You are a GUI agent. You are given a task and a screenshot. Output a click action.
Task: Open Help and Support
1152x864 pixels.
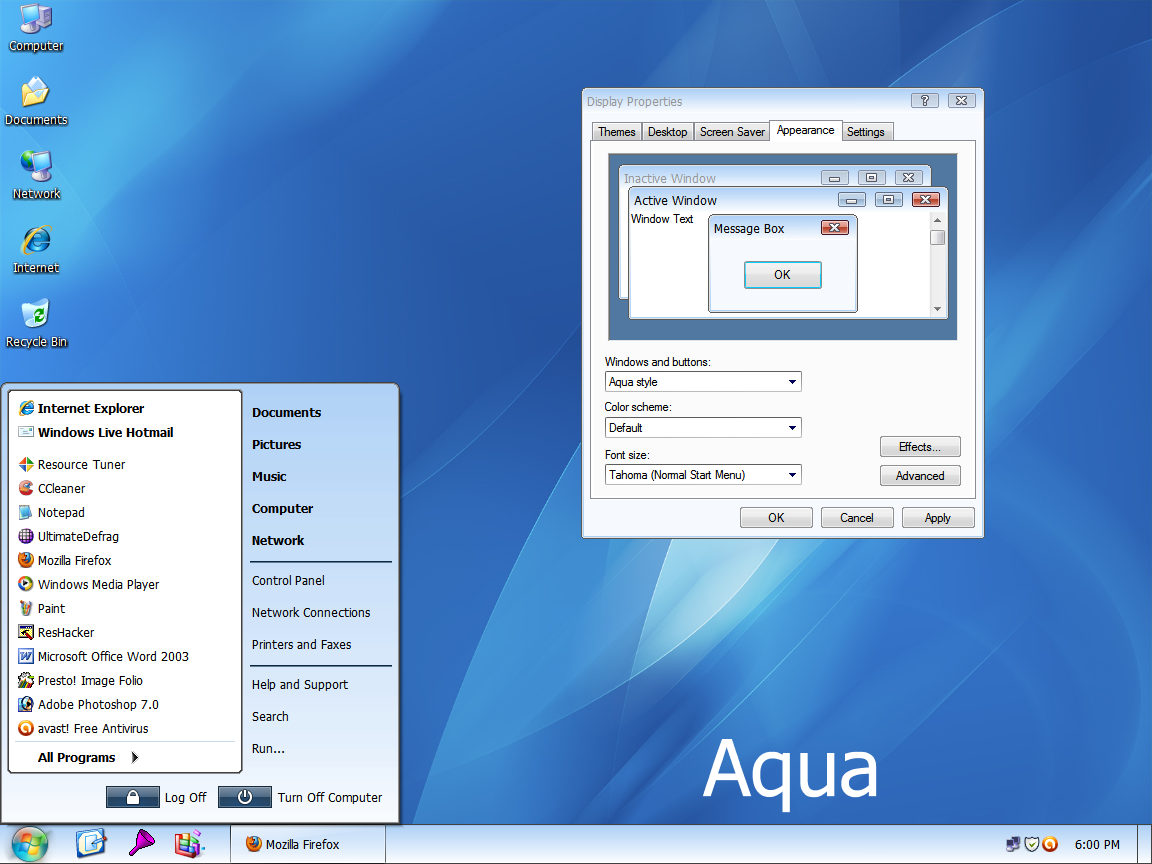(300, 685)
